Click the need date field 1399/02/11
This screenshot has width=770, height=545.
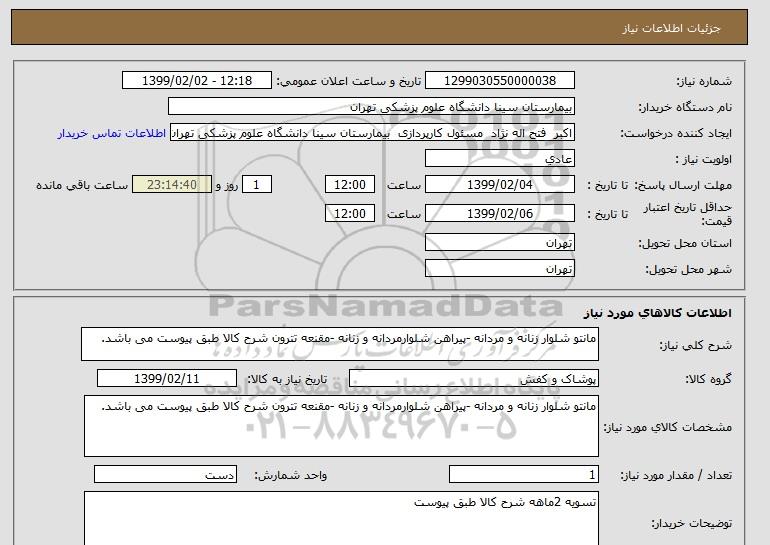167,379
